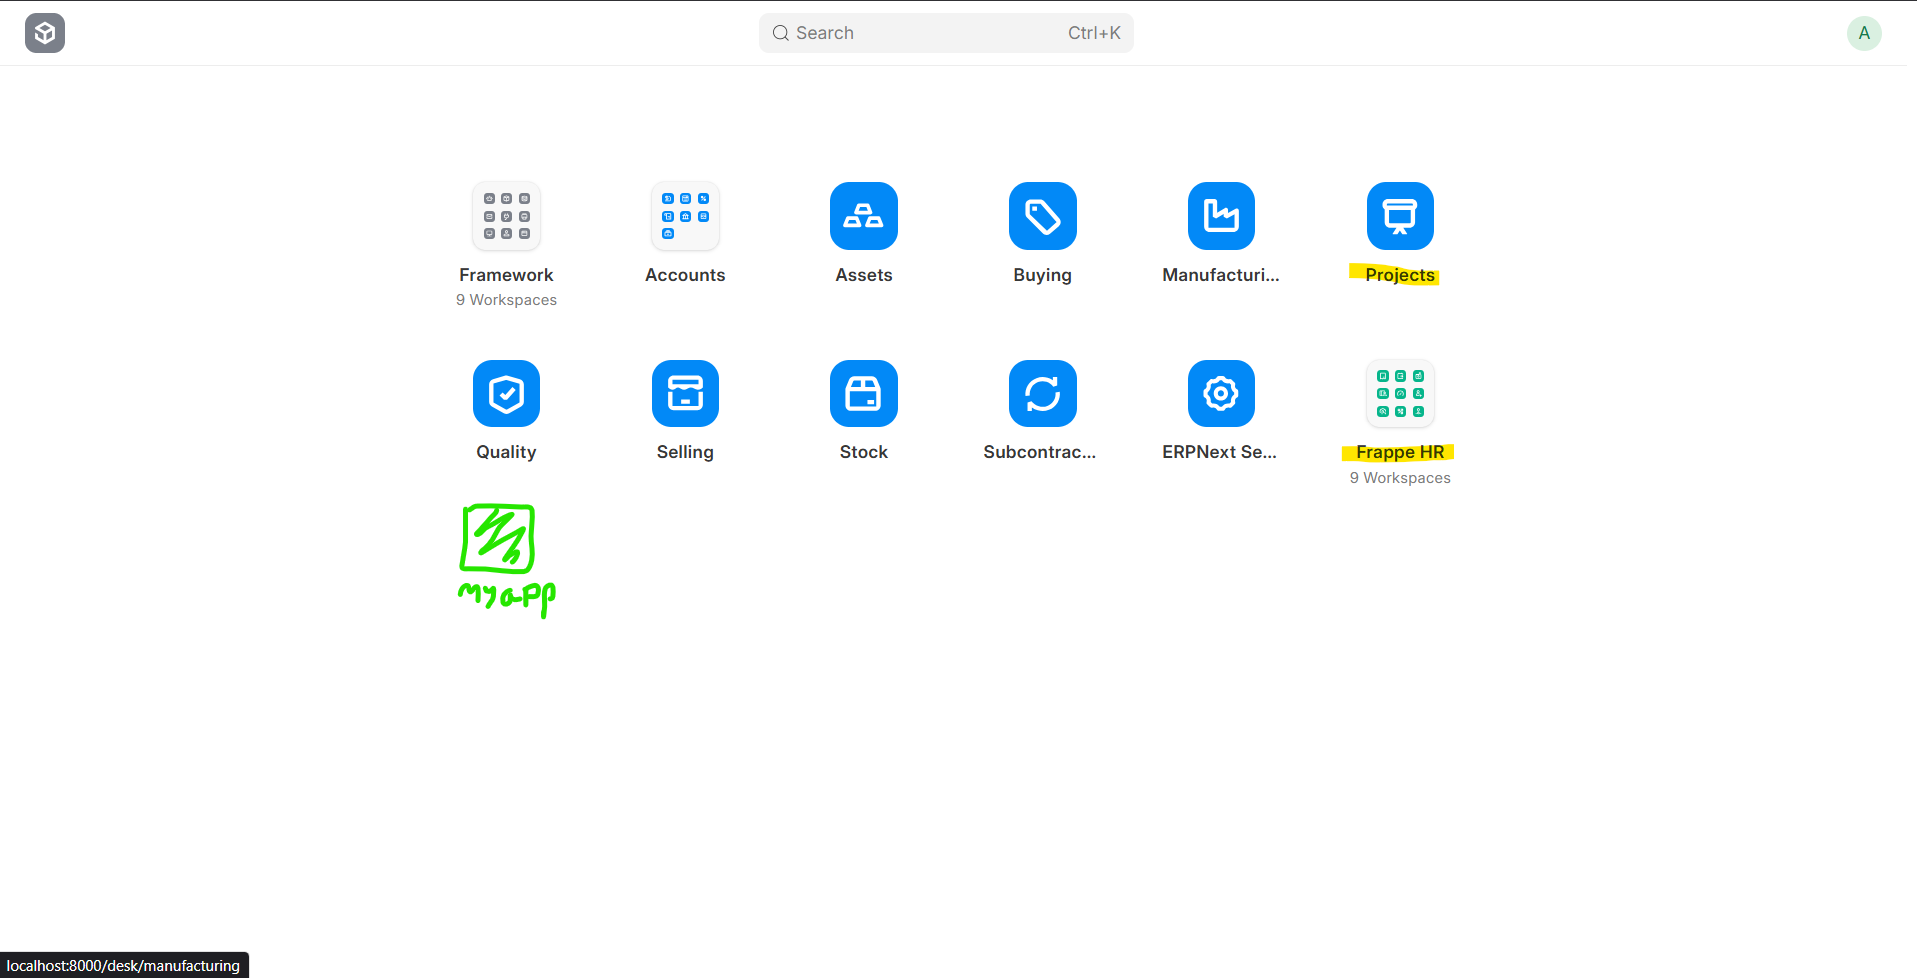Open the Buying tag icon

pyautogui.click(x=1042, y=216)
